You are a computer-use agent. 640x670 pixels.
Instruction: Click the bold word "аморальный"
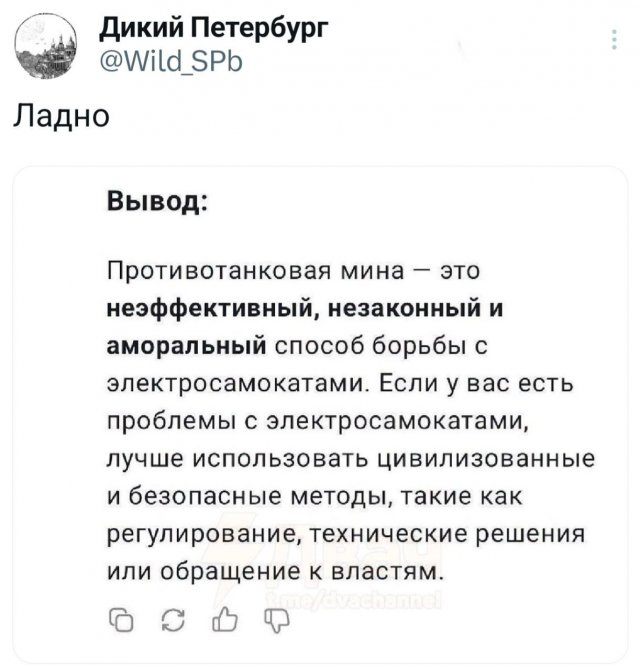pos(185,345)
